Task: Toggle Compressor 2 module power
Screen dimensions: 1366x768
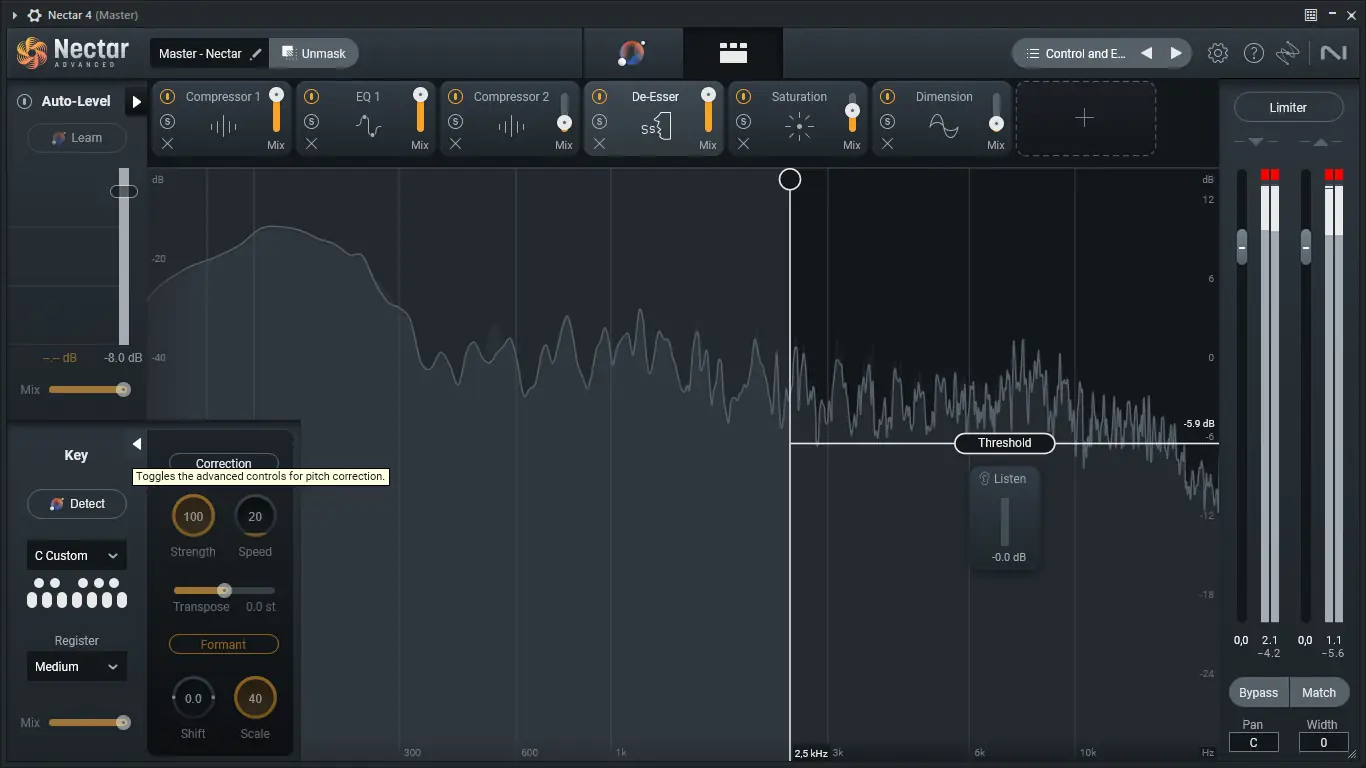Action: click(455, 97)
